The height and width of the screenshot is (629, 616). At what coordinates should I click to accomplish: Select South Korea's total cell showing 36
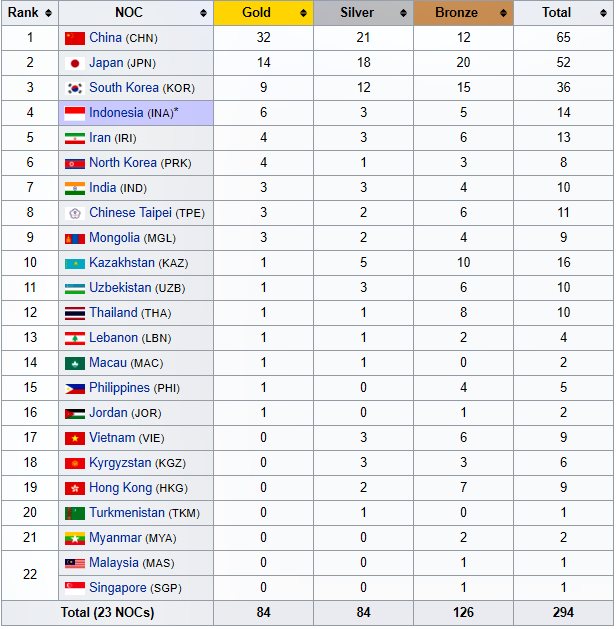click(x=563, y=87)
